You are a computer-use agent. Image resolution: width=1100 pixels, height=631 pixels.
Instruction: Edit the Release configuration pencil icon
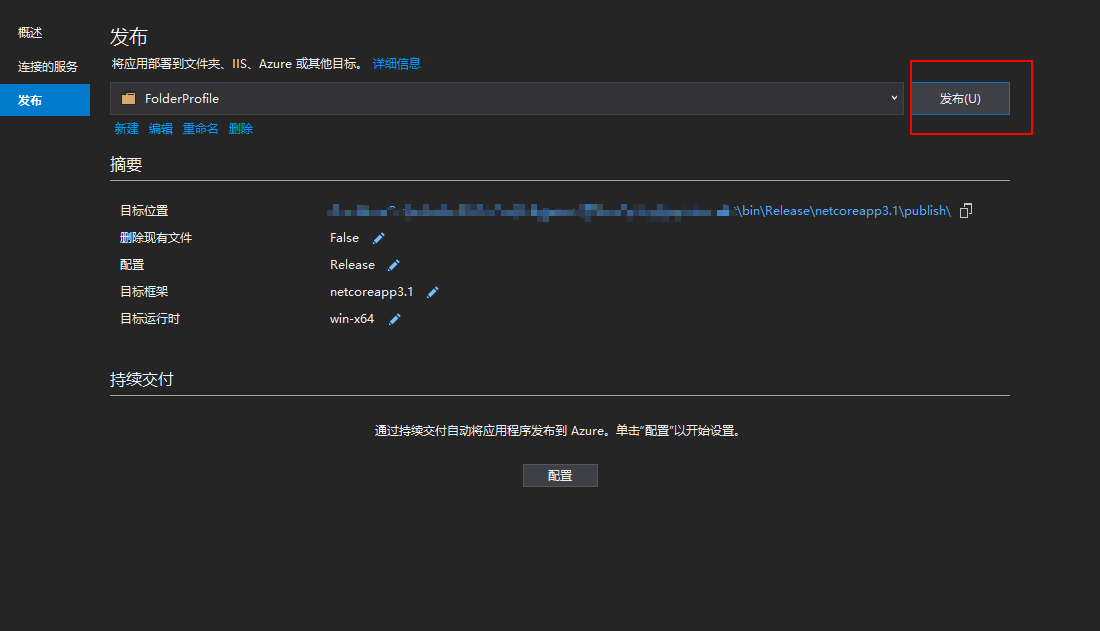click(394, 265)
